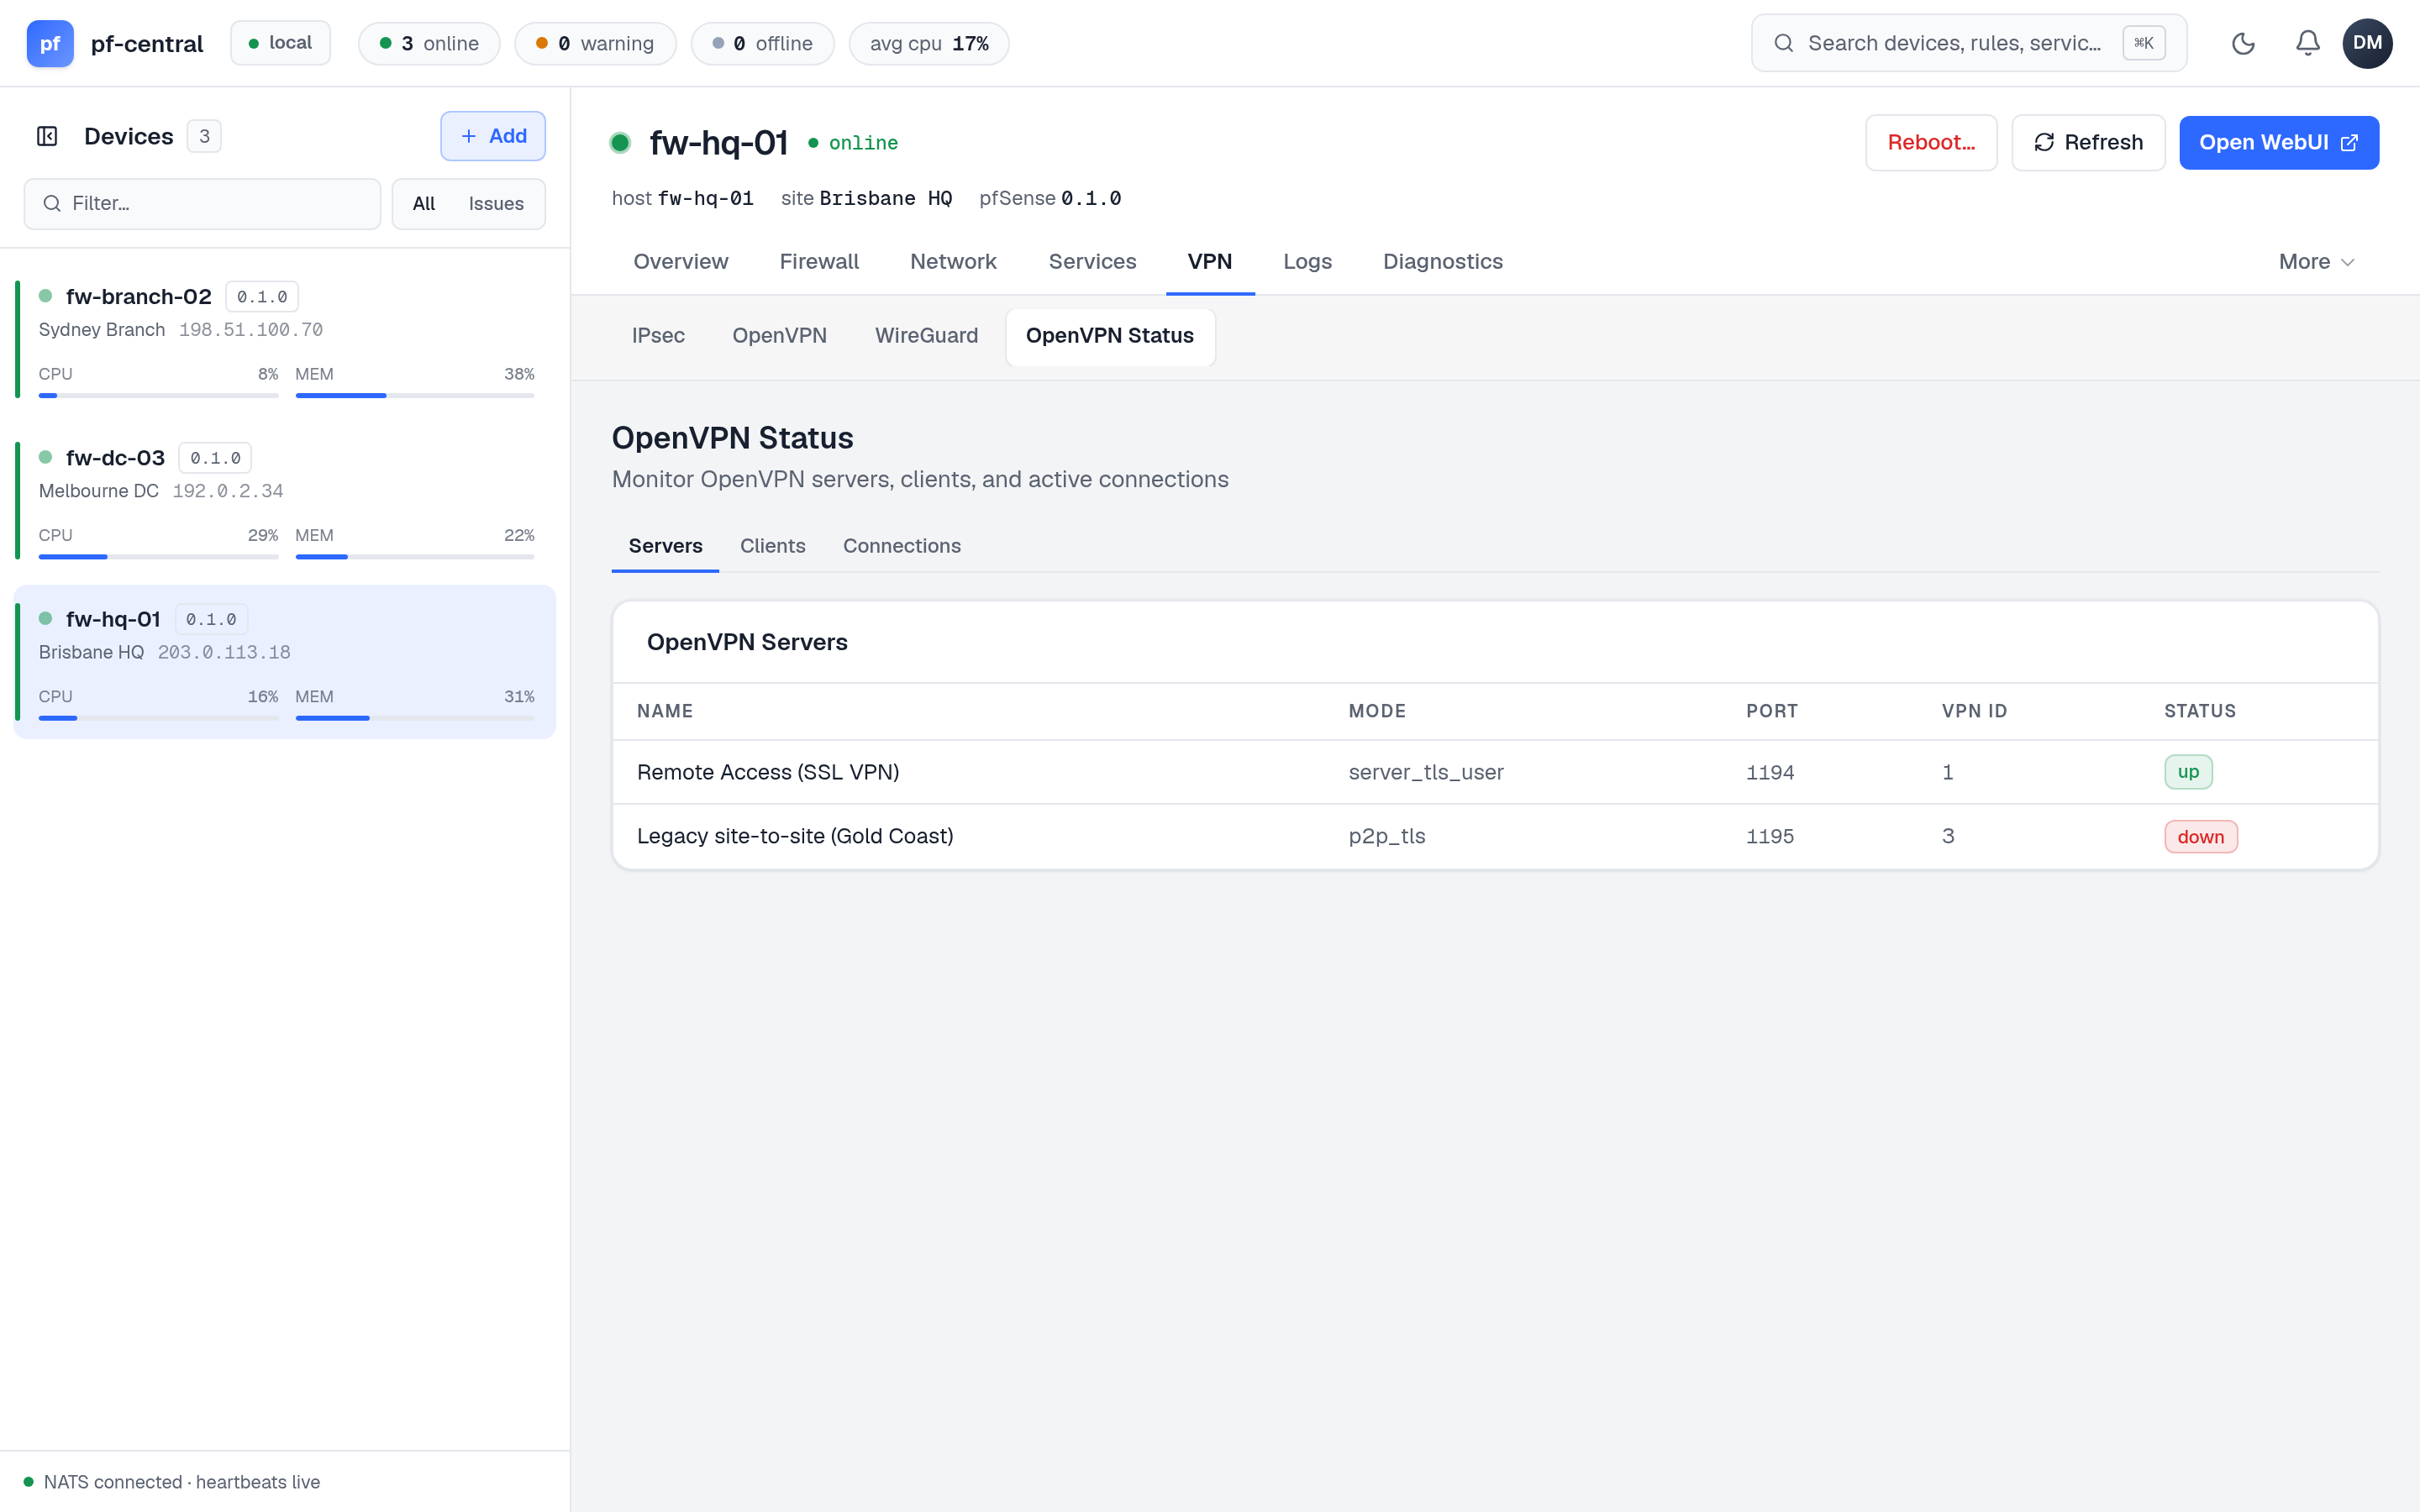
Task: Click the search magnifier icon in header
Action: coord(1783,43)
